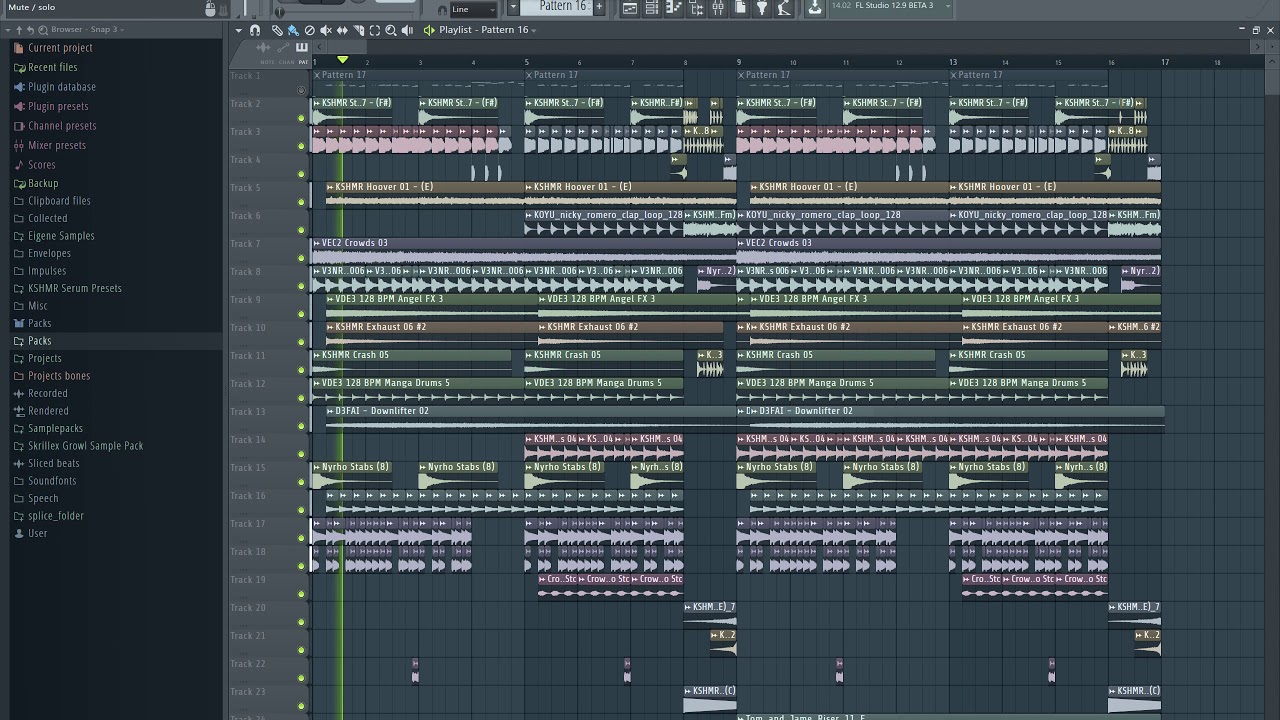Viewport: 1280px width, 720px height.
Task: Open Current project in the browser
Action: coord(60,48)
